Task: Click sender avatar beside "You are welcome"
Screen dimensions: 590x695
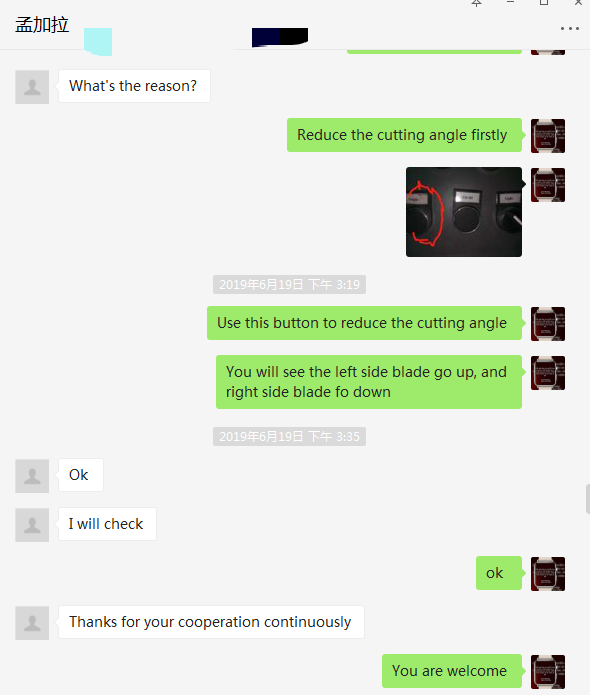Action: (548, 672)
